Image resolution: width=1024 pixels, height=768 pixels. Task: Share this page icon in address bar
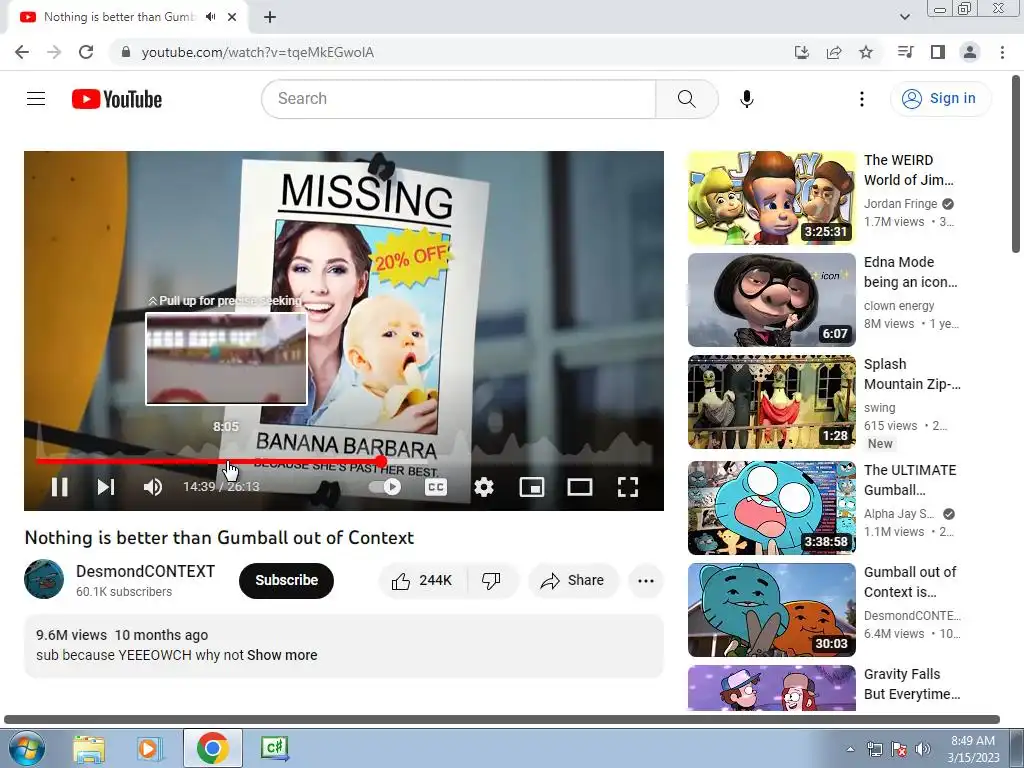(834, 52)
